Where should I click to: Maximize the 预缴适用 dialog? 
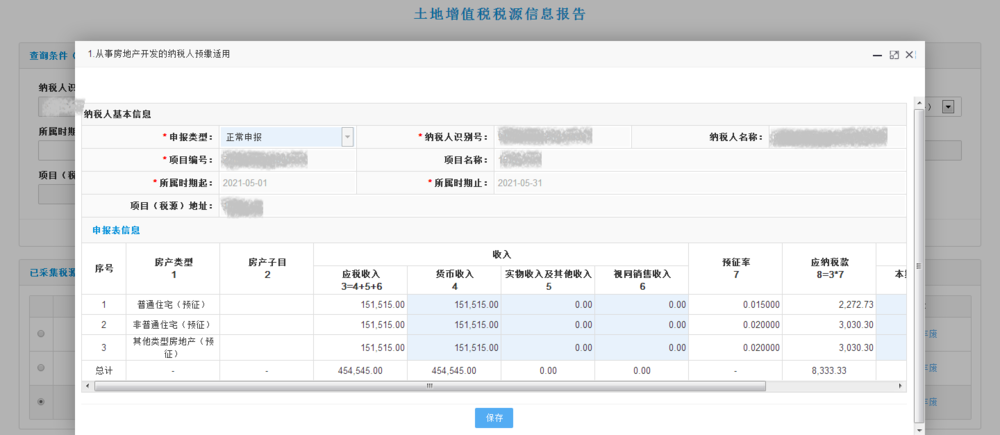(x=894, y=55)
